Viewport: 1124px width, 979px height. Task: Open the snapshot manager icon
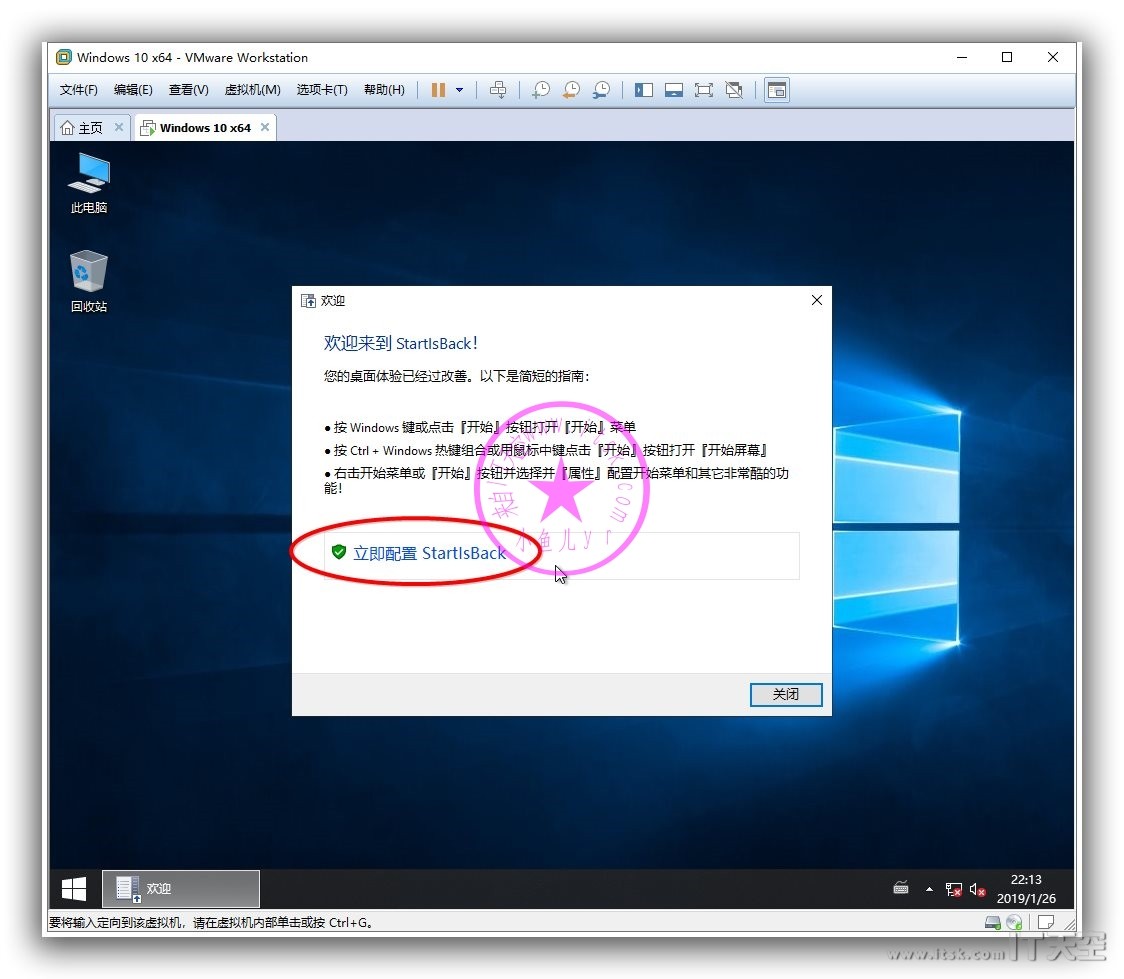tap(601, 90)
